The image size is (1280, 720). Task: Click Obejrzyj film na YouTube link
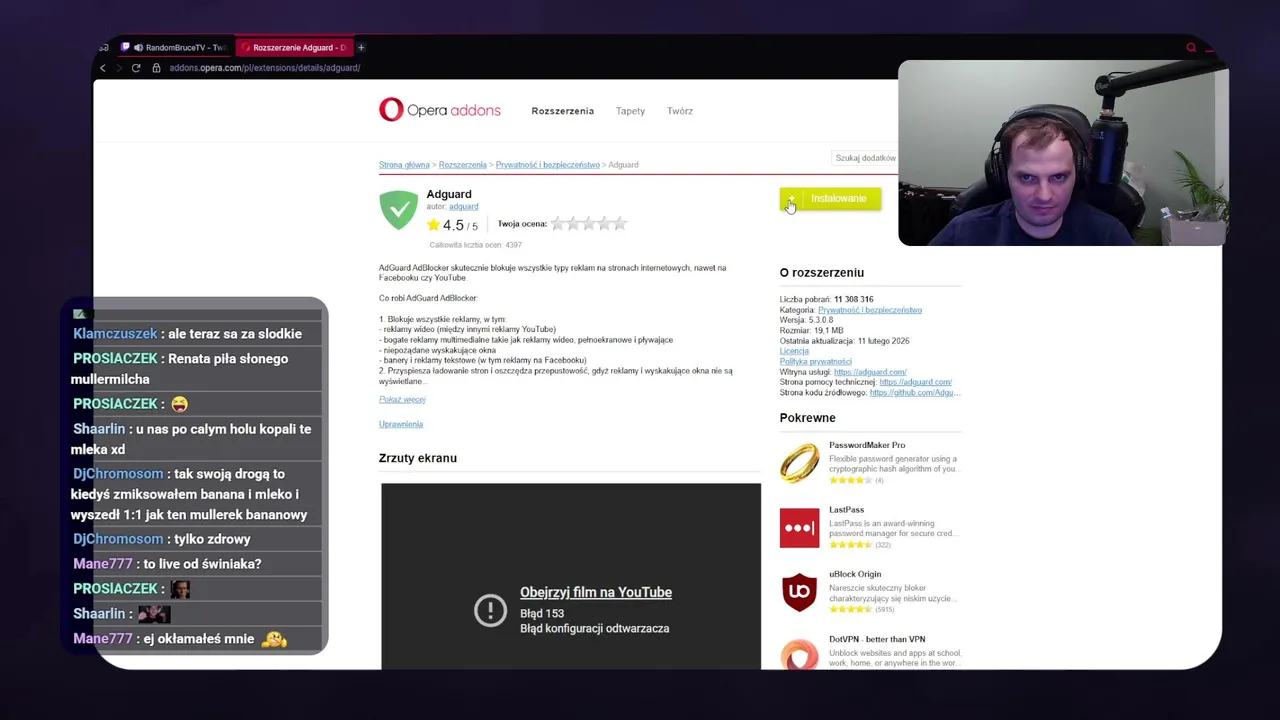(x=596, y=592)
